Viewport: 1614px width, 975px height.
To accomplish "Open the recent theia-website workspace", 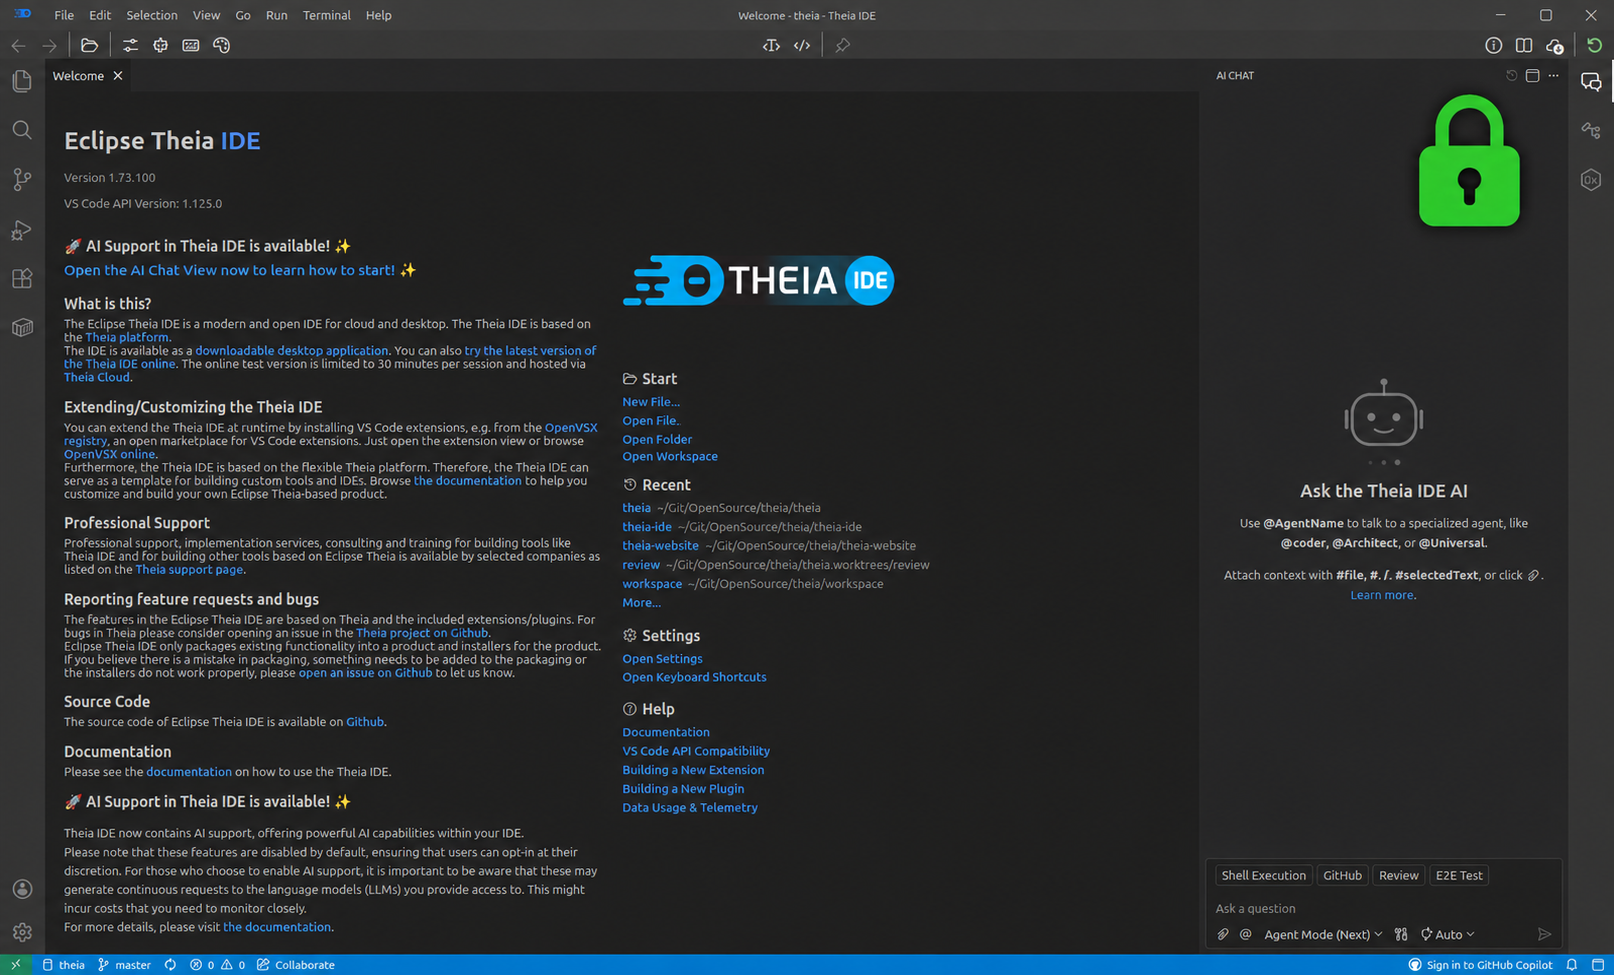I will 660,546.
